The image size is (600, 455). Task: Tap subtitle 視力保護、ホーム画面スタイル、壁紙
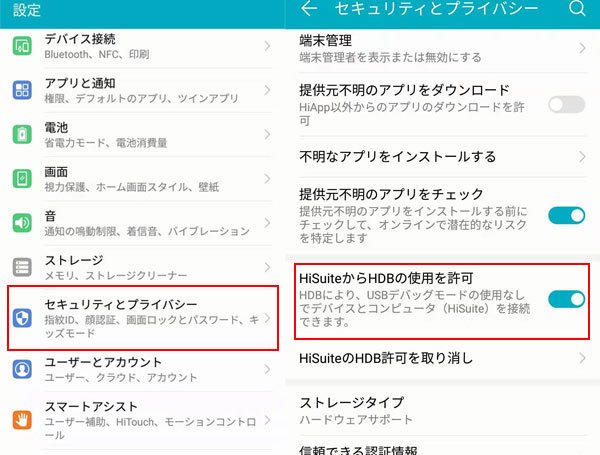[x=132, y=187]
